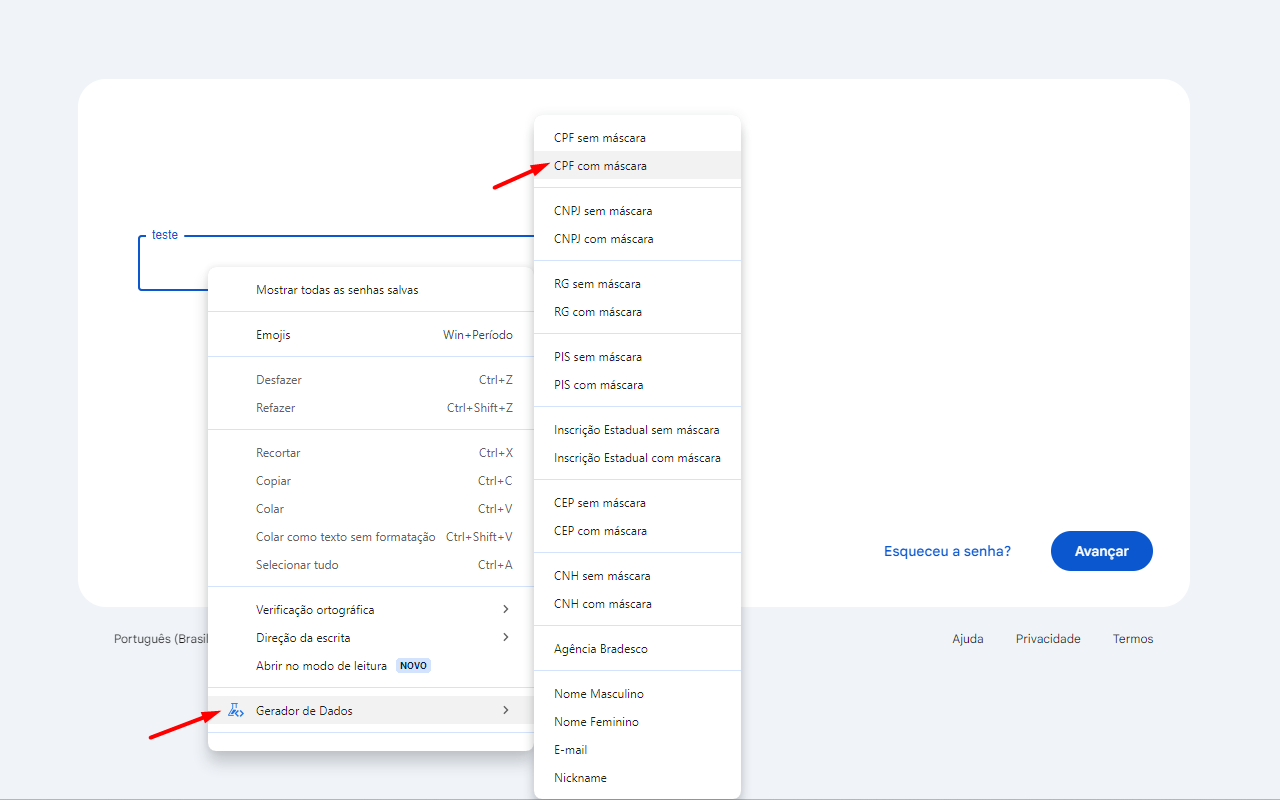Open Esqueceu a senha? link
The width and height of the screenshot is (1280, 800).
[947, 551]
